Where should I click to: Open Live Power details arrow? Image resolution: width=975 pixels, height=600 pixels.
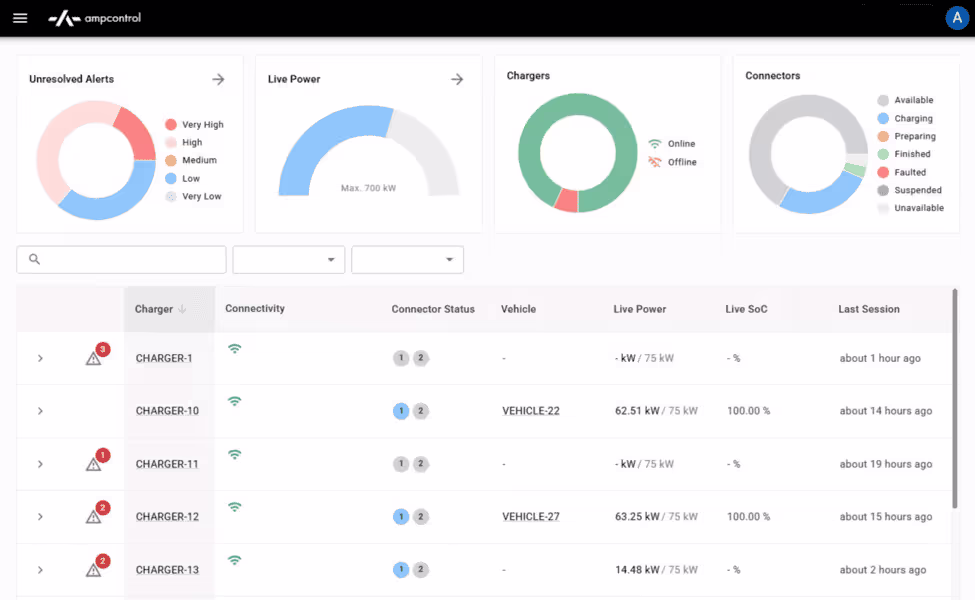click(457, 79)
